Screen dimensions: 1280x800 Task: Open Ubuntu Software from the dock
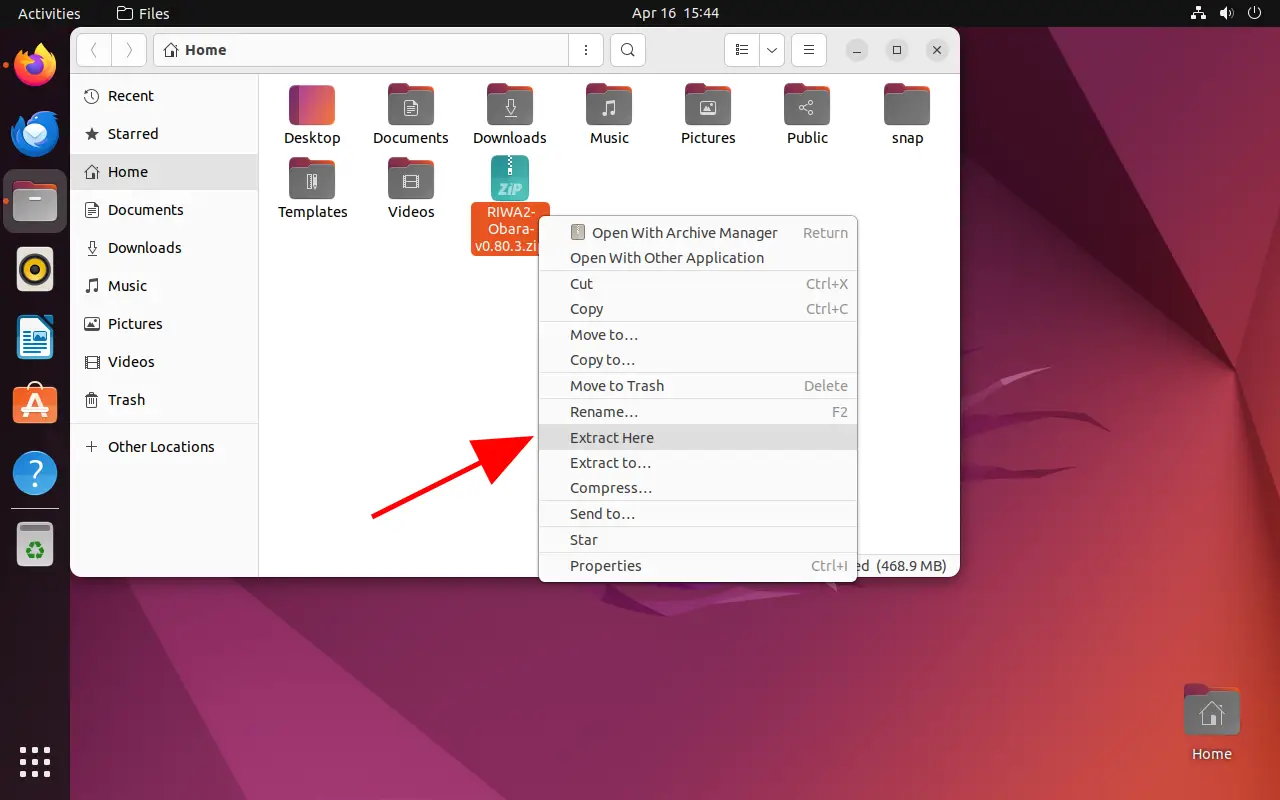tap(35, 404)
